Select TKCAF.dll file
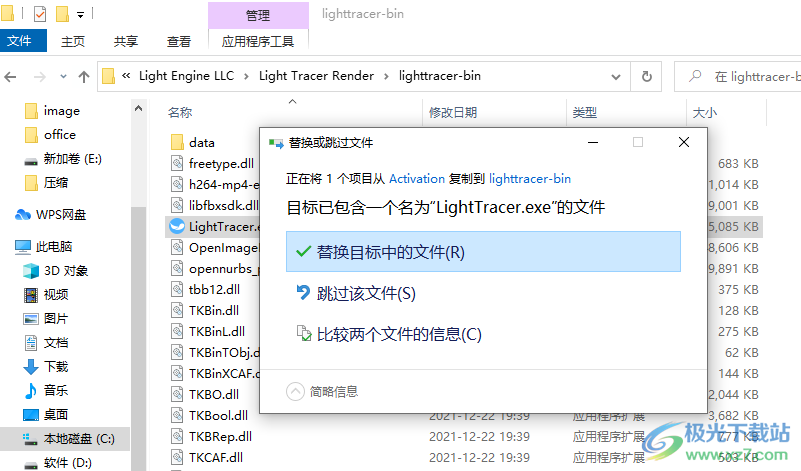 tap(216, 457)
